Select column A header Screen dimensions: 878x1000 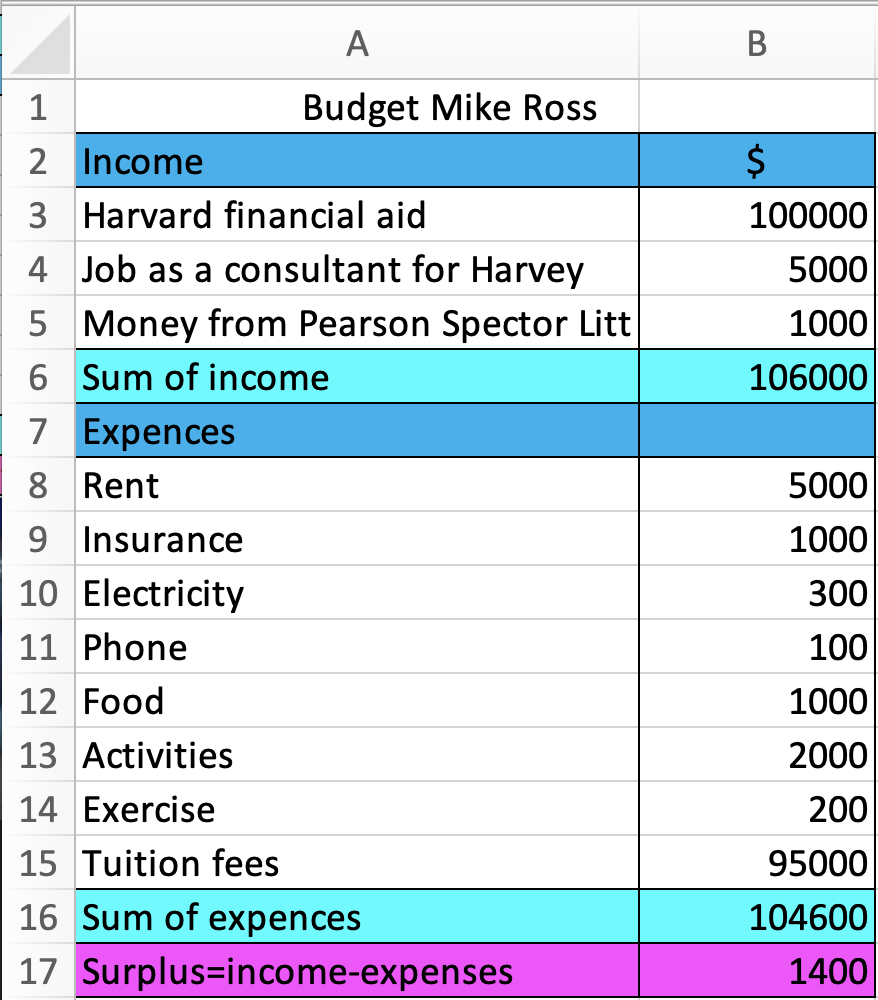[357, 43]
